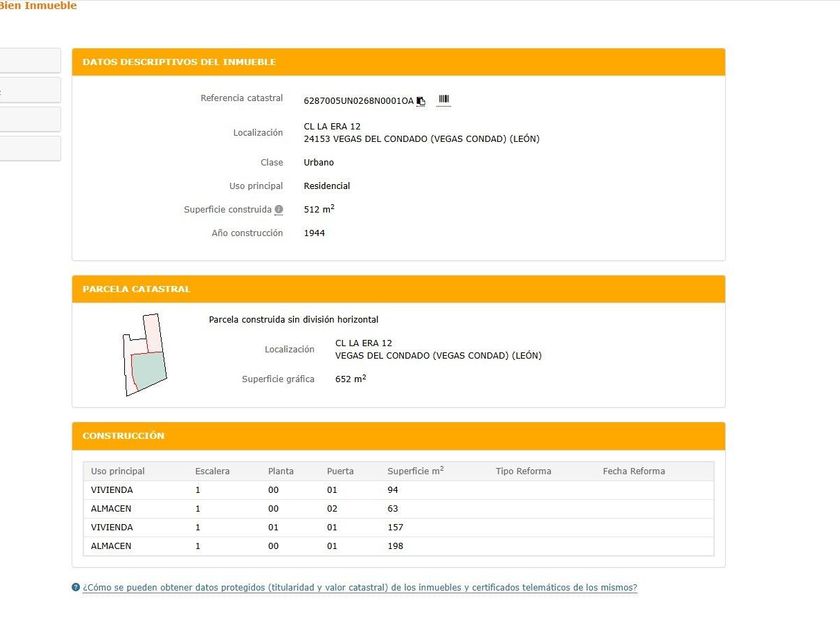Click the blue help question mark icon

[x=76, y=588]
